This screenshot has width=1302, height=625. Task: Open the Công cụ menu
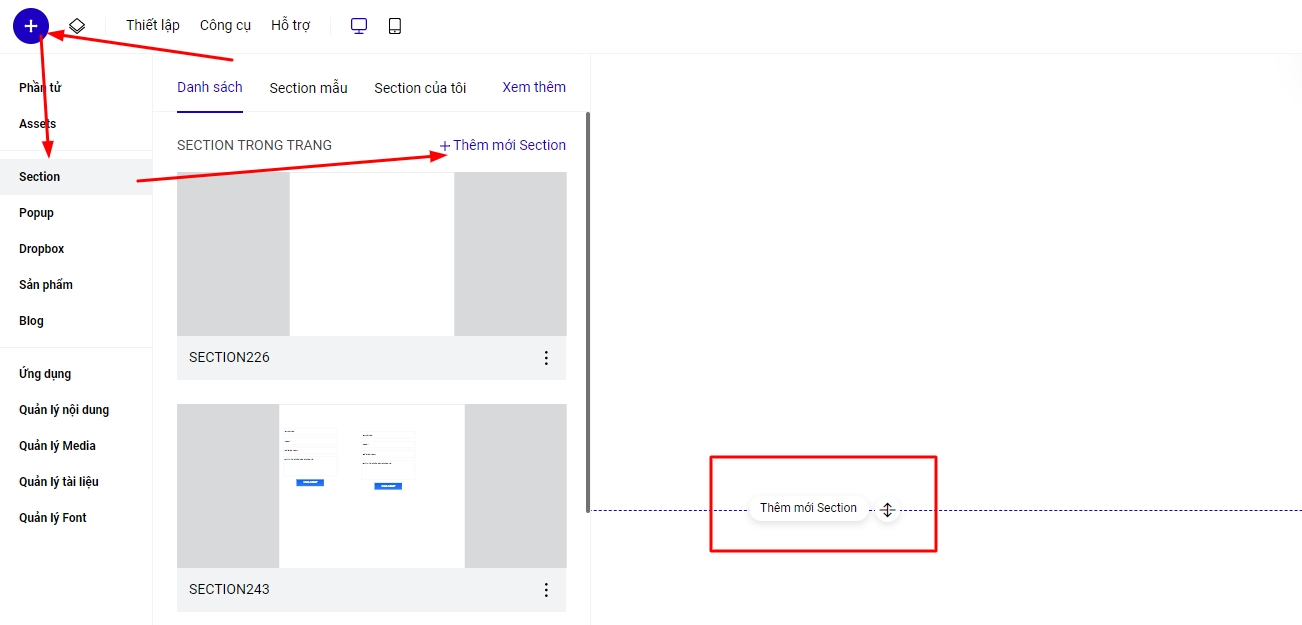tap(225, 26)
